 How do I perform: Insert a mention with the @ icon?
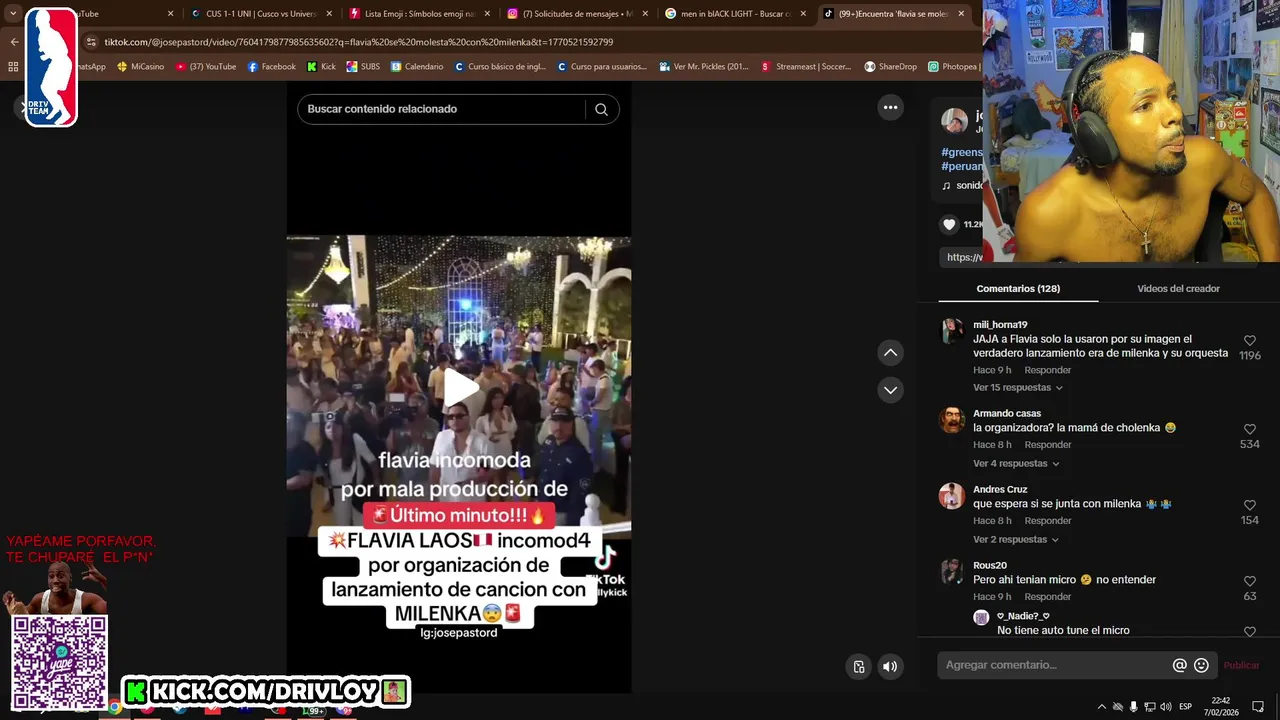(x=1179, y=665)
